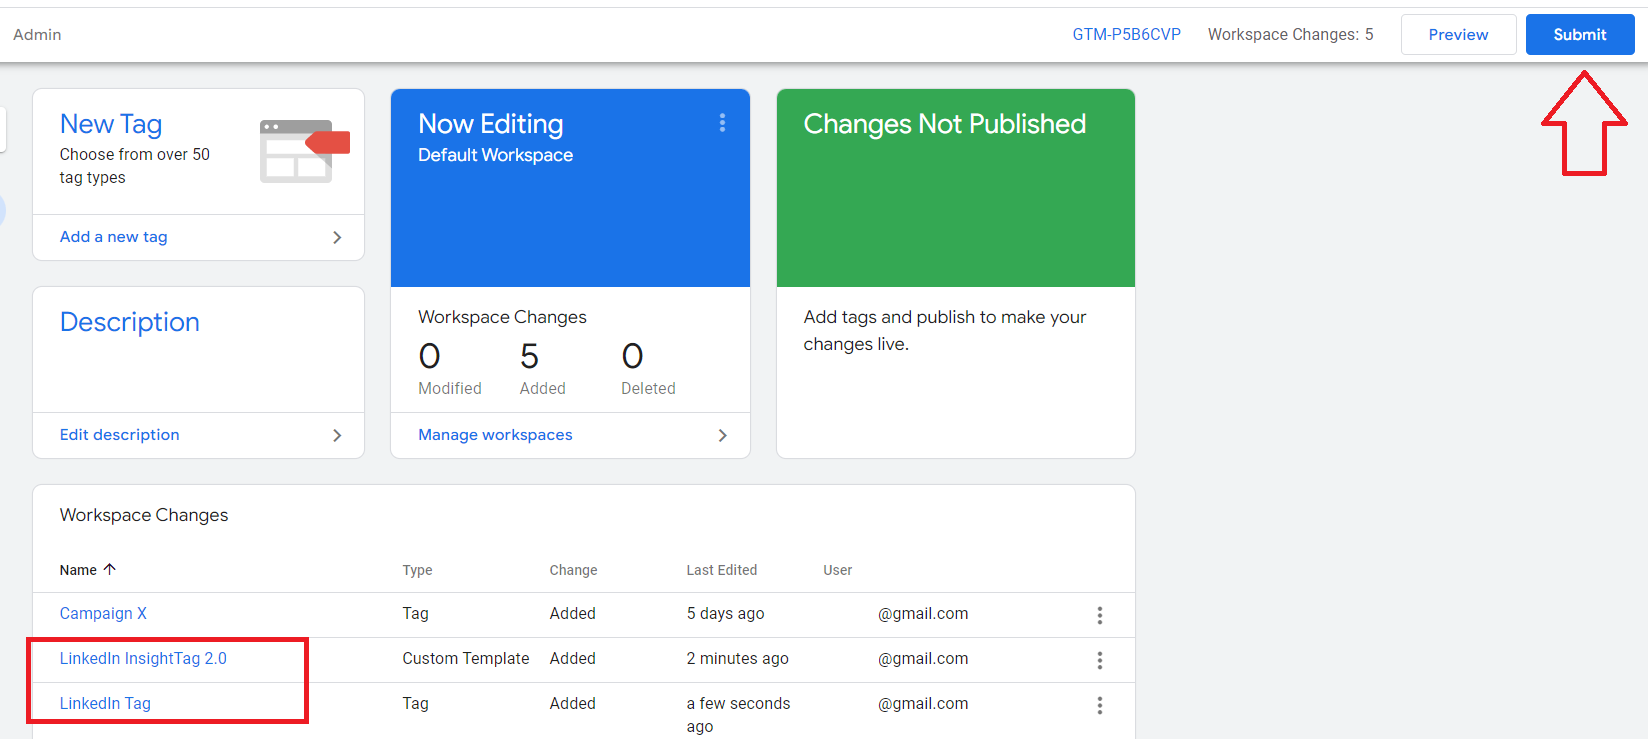Sort by the Name column header
Image resolution: width=1648 pixels, height=739 pixels.
(78, 570)
